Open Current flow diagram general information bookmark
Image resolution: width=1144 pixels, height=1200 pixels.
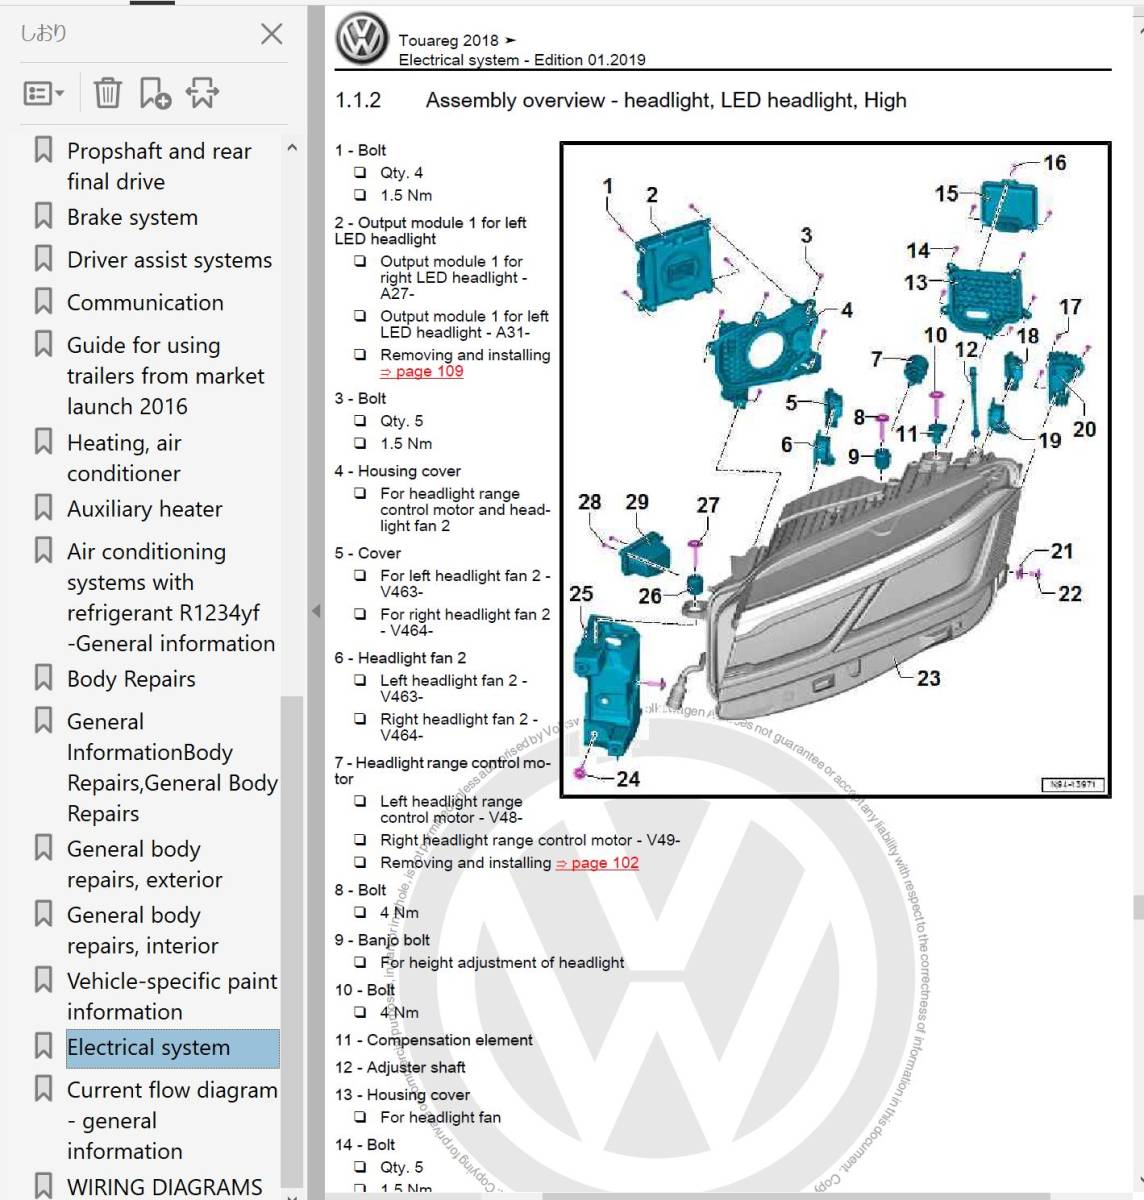click(x=172, y=1120)
